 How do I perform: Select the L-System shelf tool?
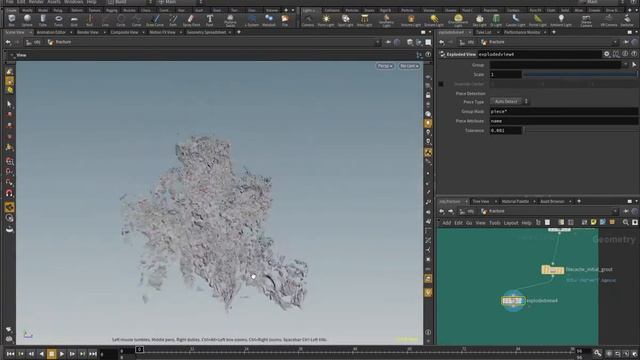[x=252, y=20]
